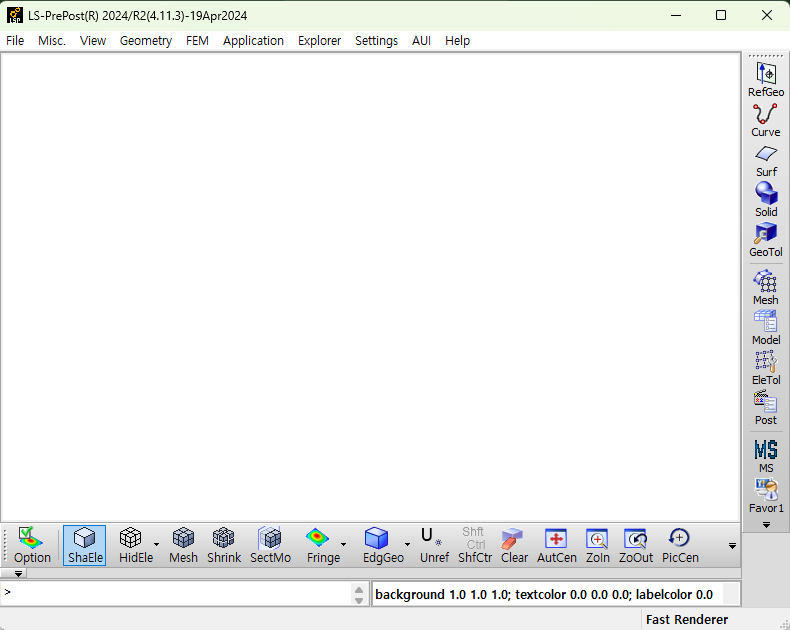This screenshot has width=790, height=630.
Task: Select the Curve tool
Action: point(766,120)
